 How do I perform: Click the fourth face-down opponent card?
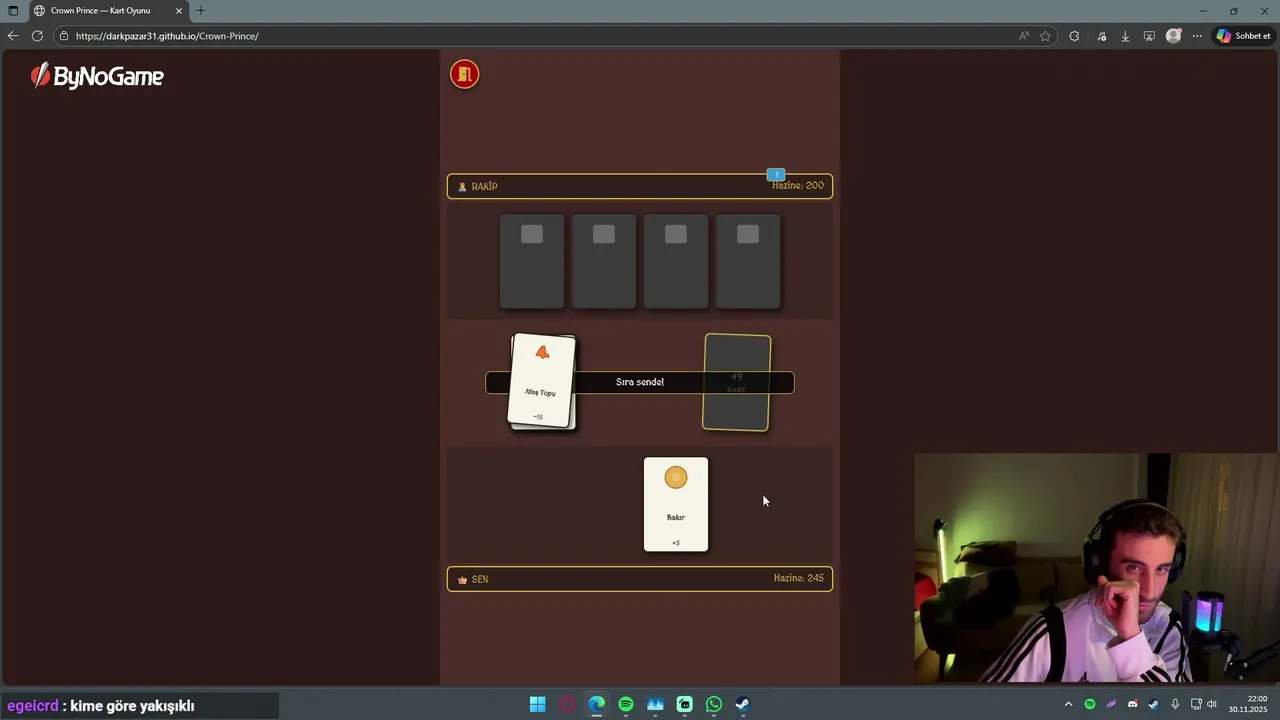coord(748,261)
